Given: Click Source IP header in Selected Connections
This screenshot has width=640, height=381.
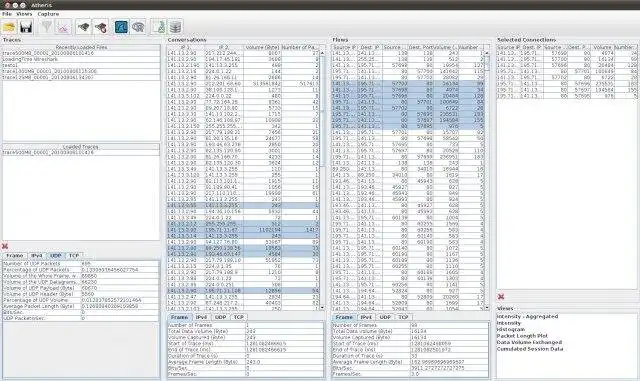Looking at the screenshot, I should (509, 48).
